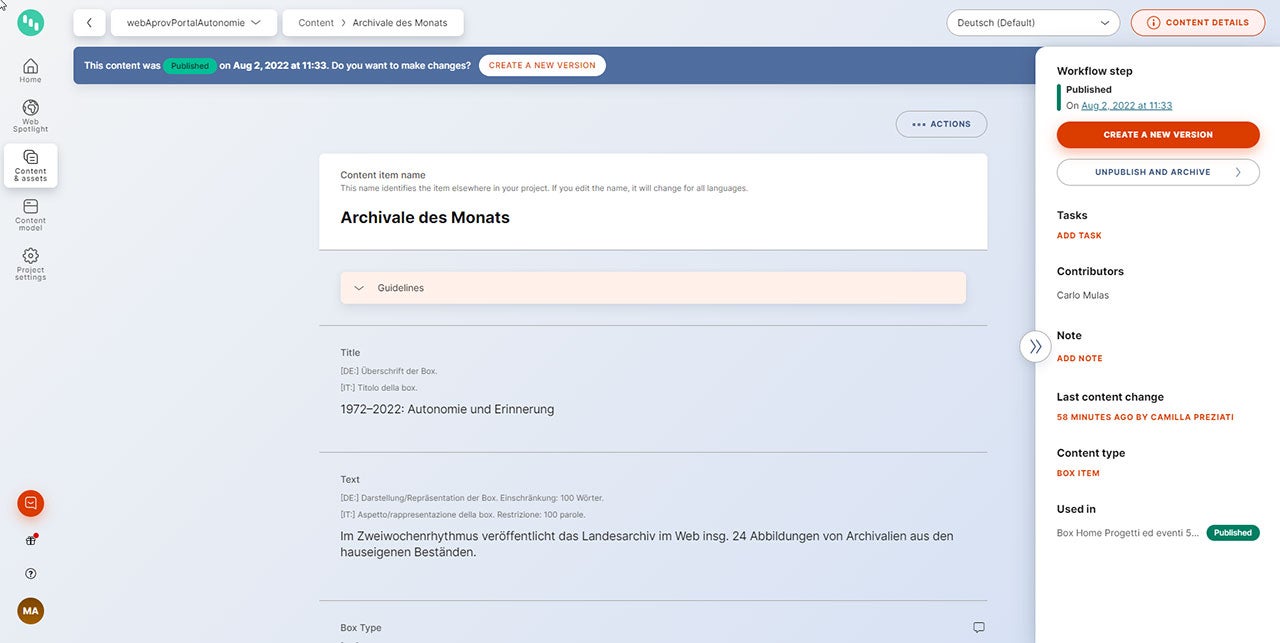
Task: Open the Deutsch (Default) language dropdown
Action: click(x=1032, y=22)
